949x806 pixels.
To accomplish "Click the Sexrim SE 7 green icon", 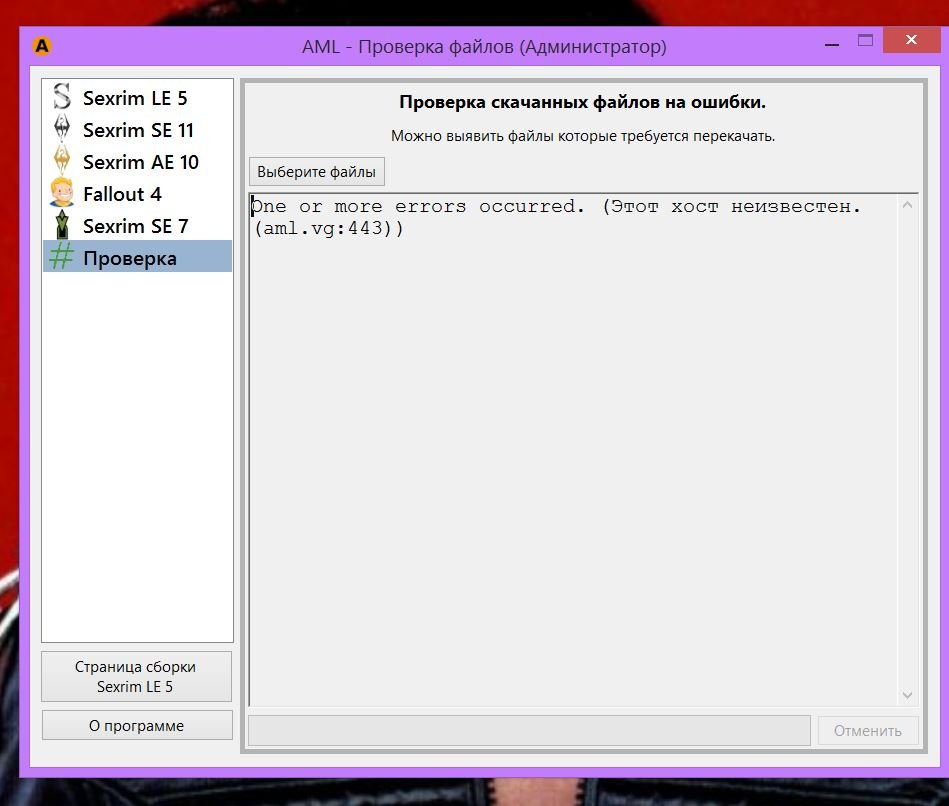I will (62, 226).
